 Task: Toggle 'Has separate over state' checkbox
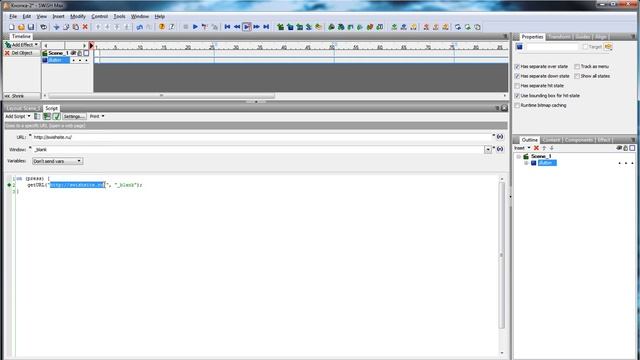(517, 67)
